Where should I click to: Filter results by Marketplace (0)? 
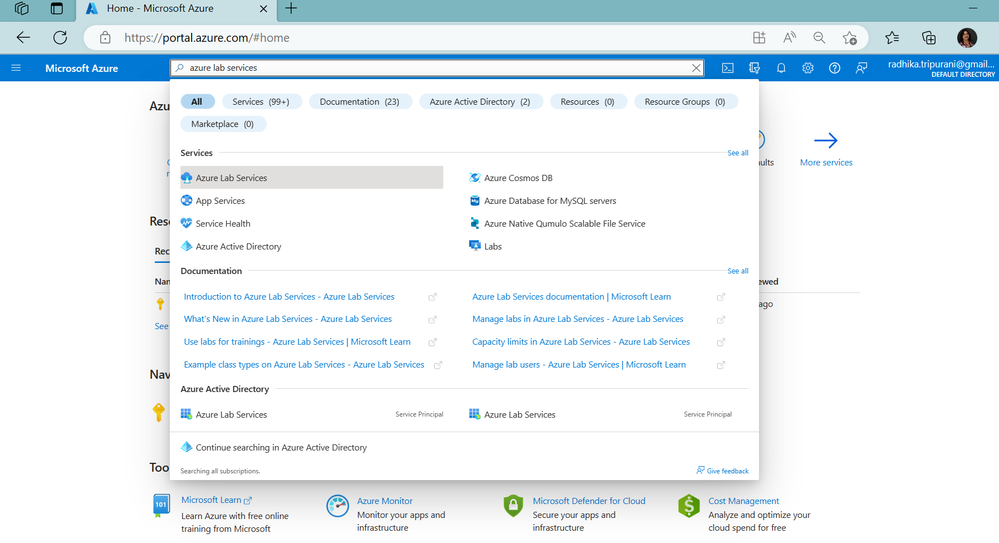(222, 124)
